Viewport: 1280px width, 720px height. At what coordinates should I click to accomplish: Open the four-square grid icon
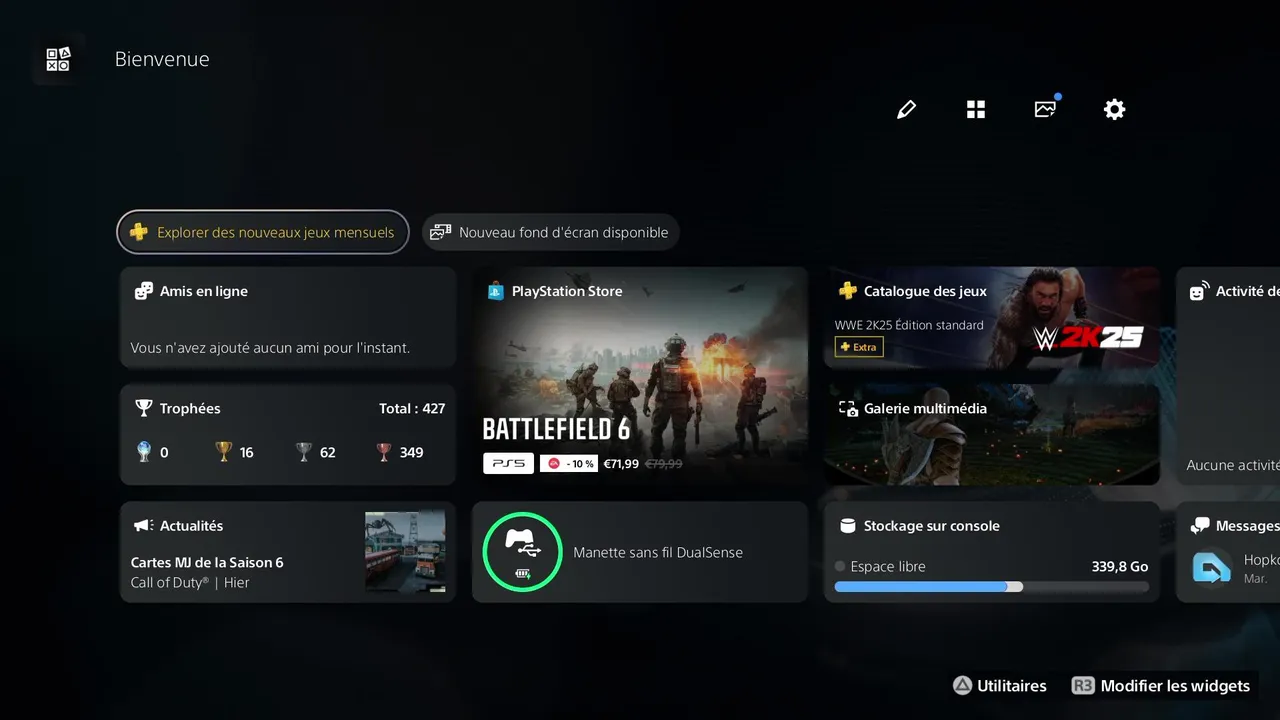(976, 109)
